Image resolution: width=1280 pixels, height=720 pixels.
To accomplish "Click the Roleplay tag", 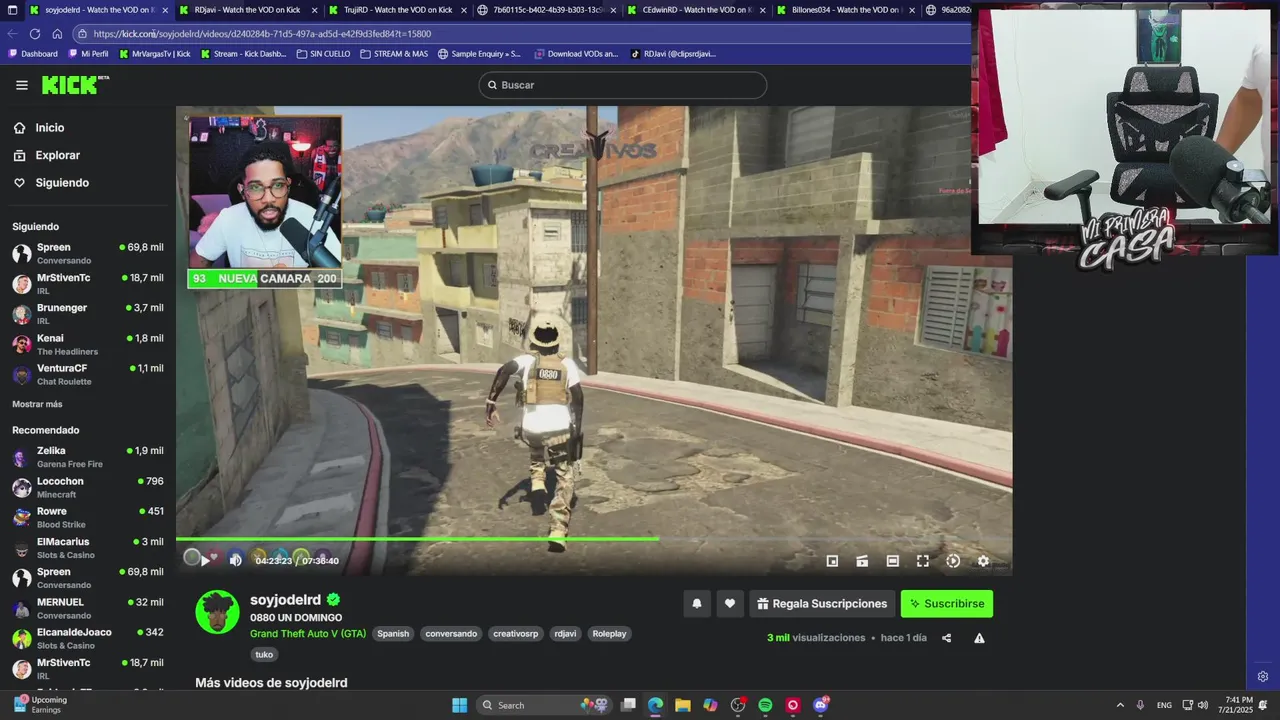I will pyautogui.click(x=609, y=634).
